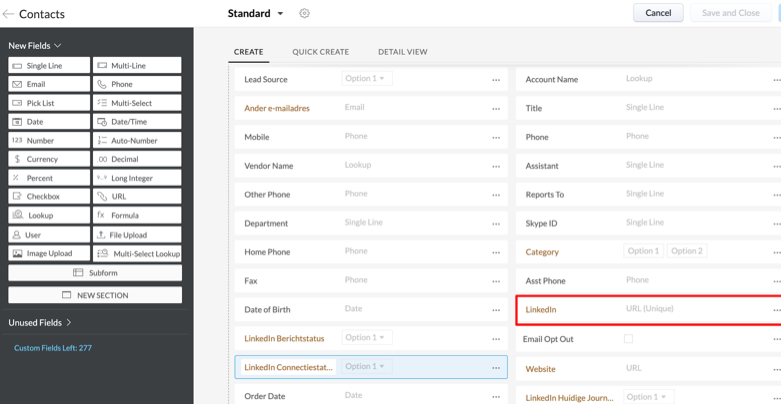Select the Date field type

click(49, 122)
